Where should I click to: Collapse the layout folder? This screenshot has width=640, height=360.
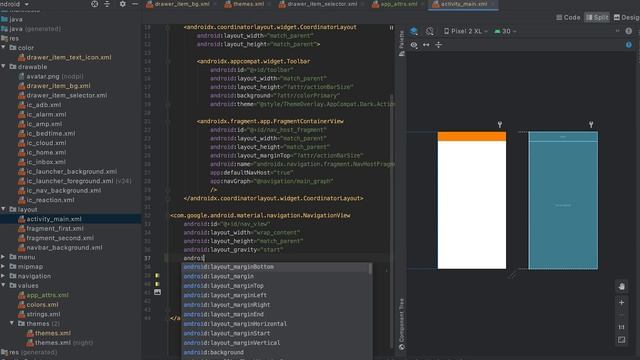click(4, 209)
